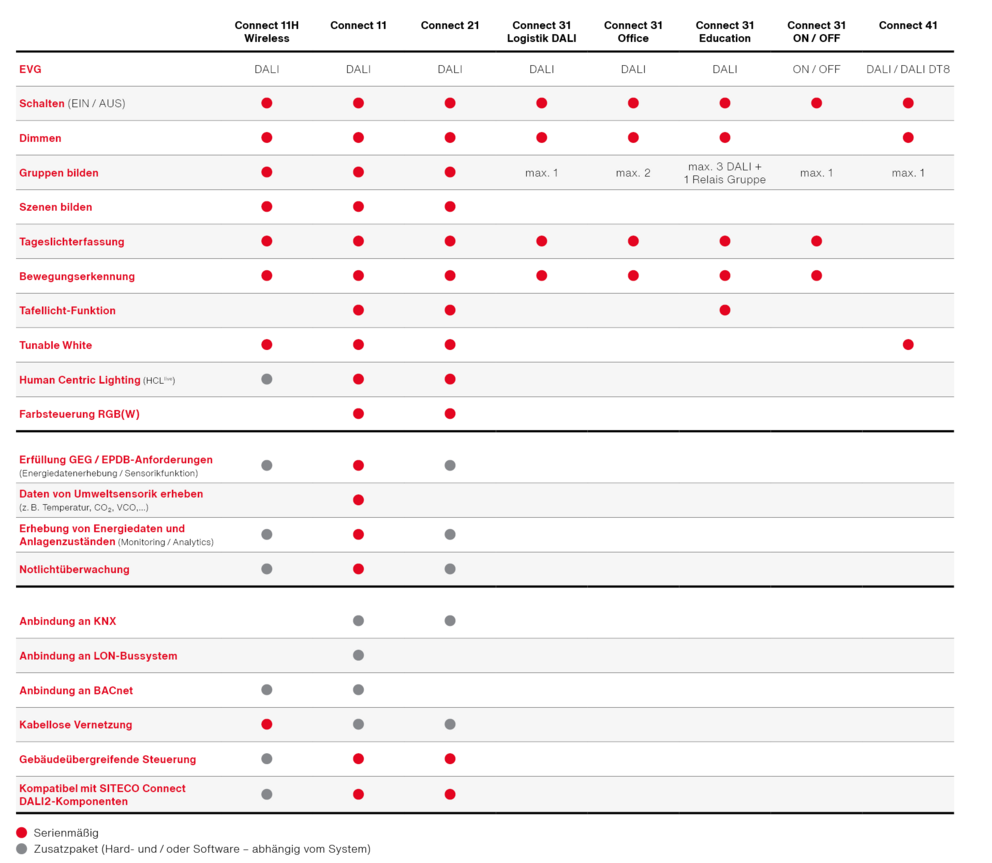Click the gray dot in Anbindung an LON-Bussystem row
Viewport: 992px width, 863px height.
point(358,655)
